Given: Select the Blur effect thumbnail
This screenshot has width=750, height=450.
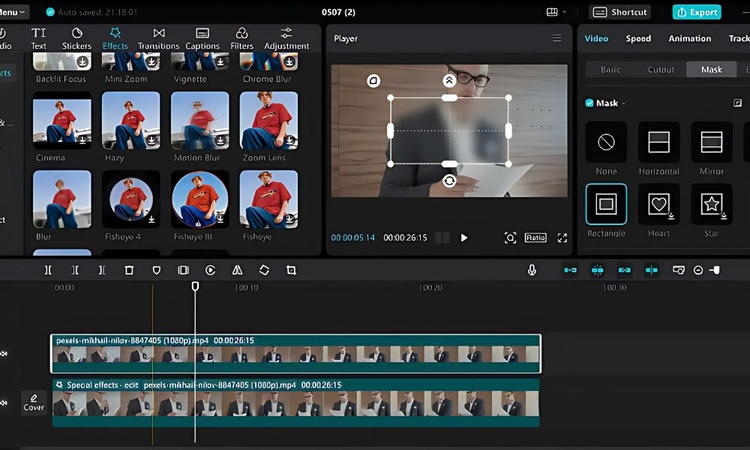Looking at the screenshot, I should coord(62,199).
